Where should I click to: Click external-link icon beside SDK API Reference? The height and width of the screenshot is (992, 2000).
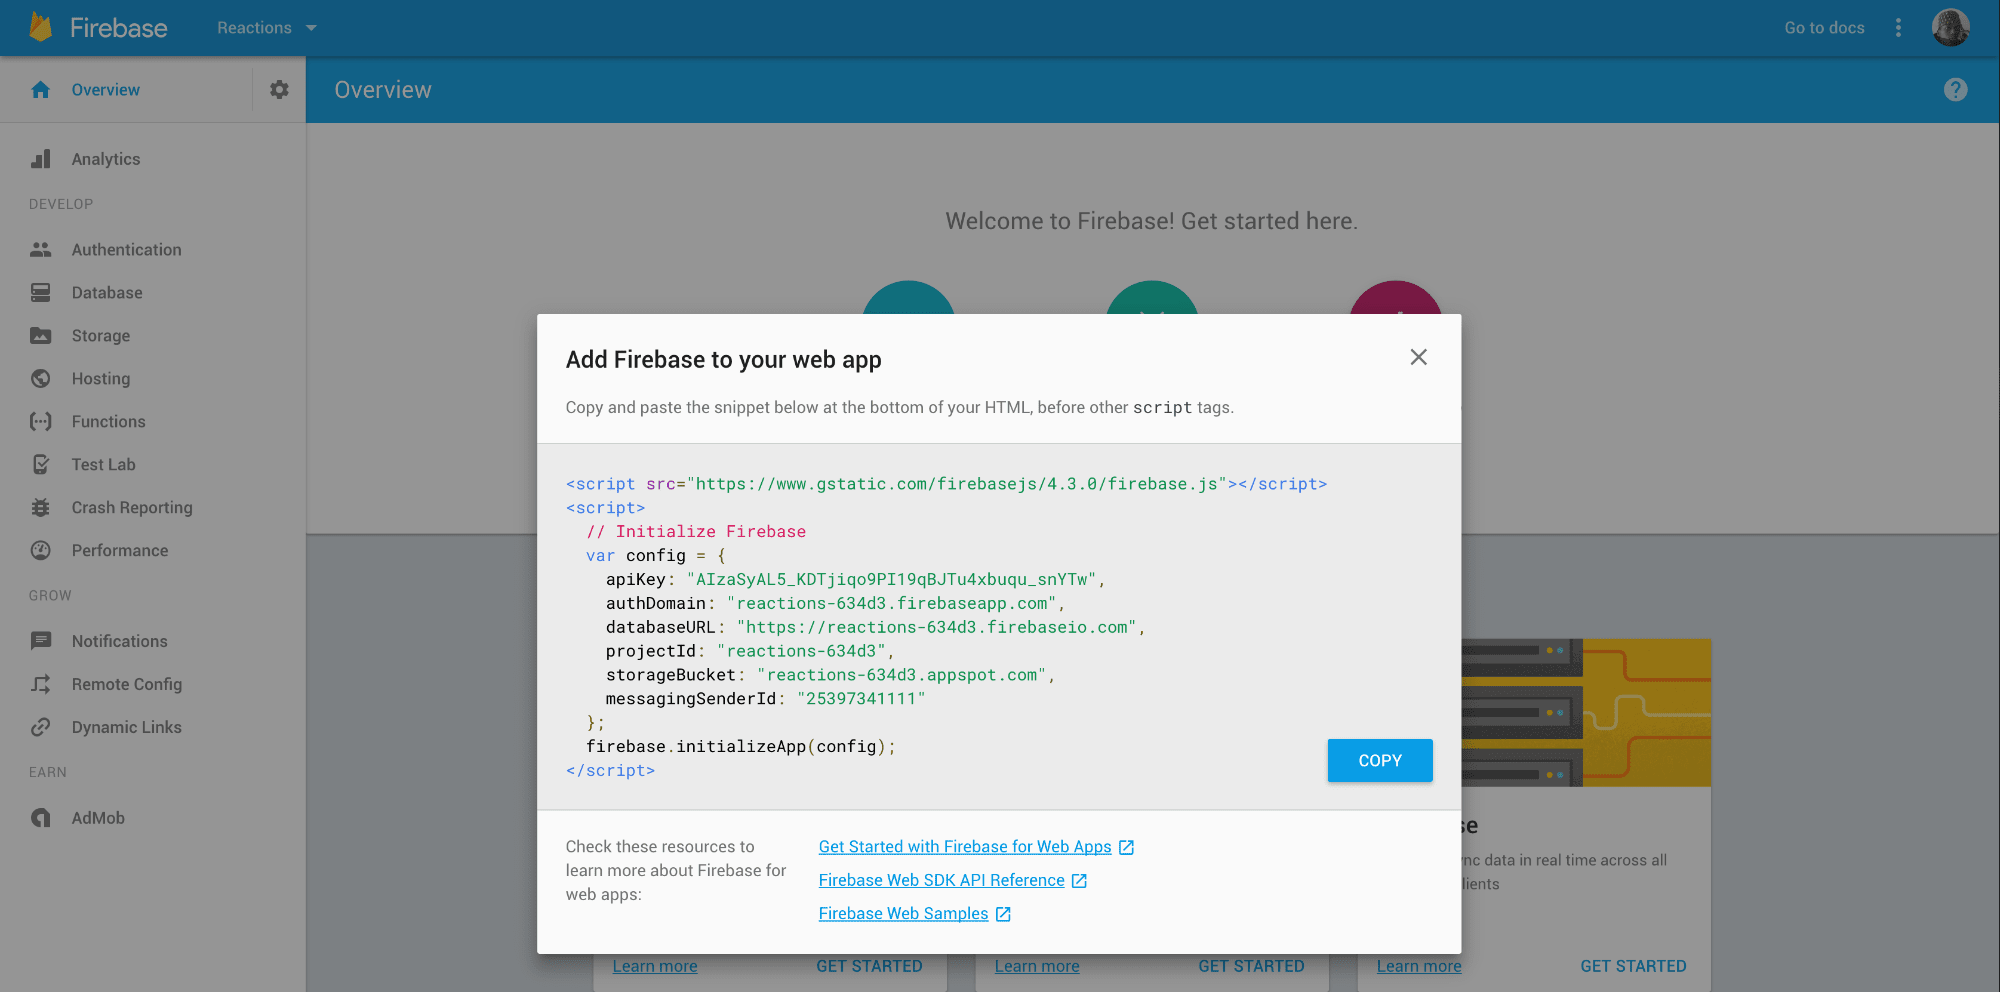click(1079, 880)
